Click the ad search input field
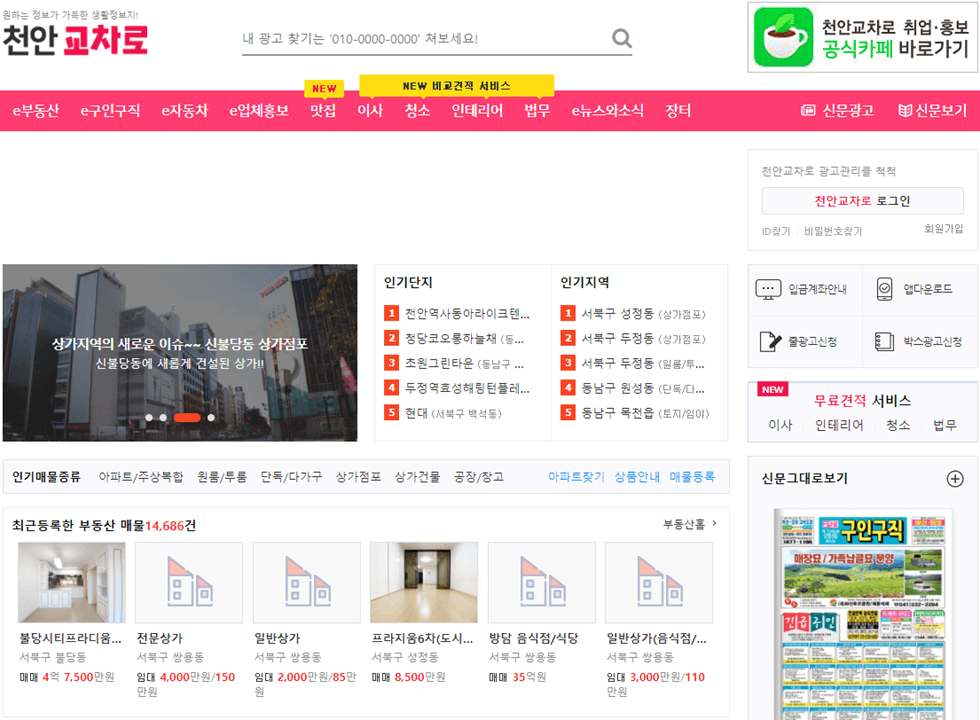The image size is (980, 720). [x=420, y=38]
